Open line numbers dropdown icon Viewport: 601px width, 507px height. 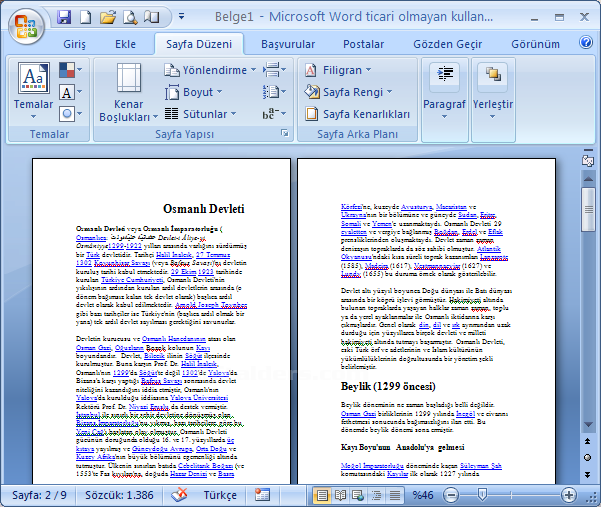coord(274,92)
